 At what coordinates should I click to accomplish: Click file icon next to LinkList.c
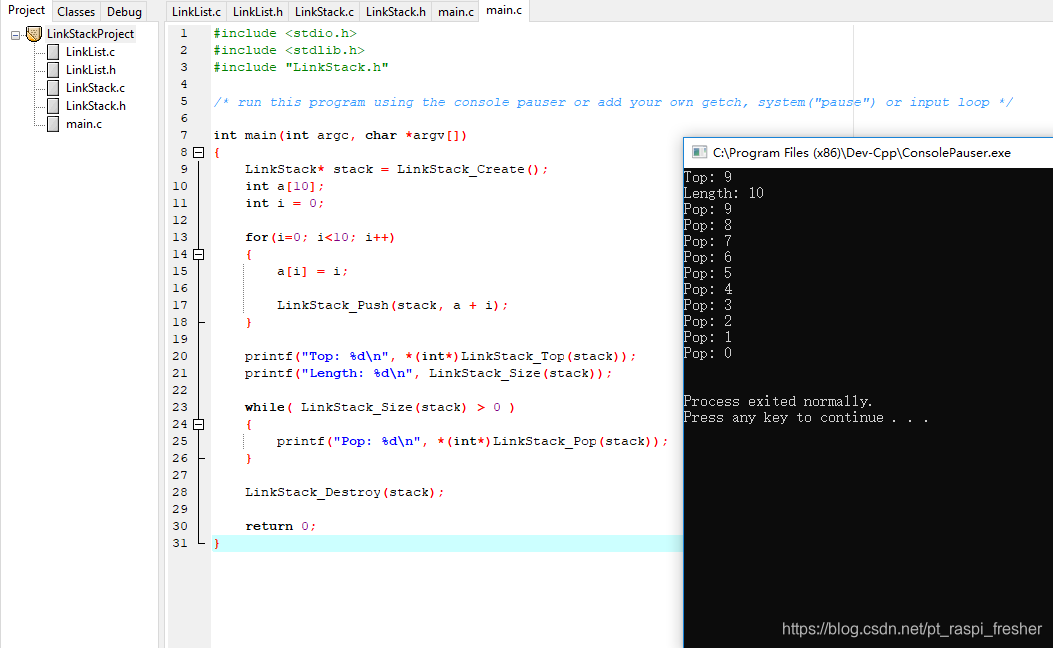53,52
